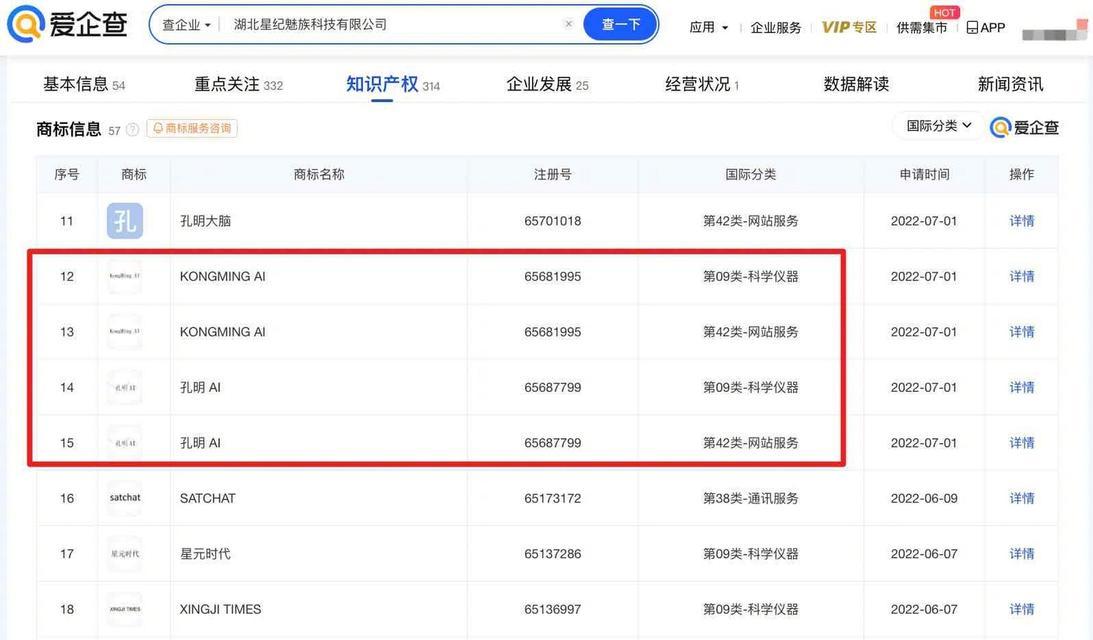This screenshot has height=640, width=1093.
Task: Click the 星元时代 trademark thumbnail
Action: pos(125,554)
